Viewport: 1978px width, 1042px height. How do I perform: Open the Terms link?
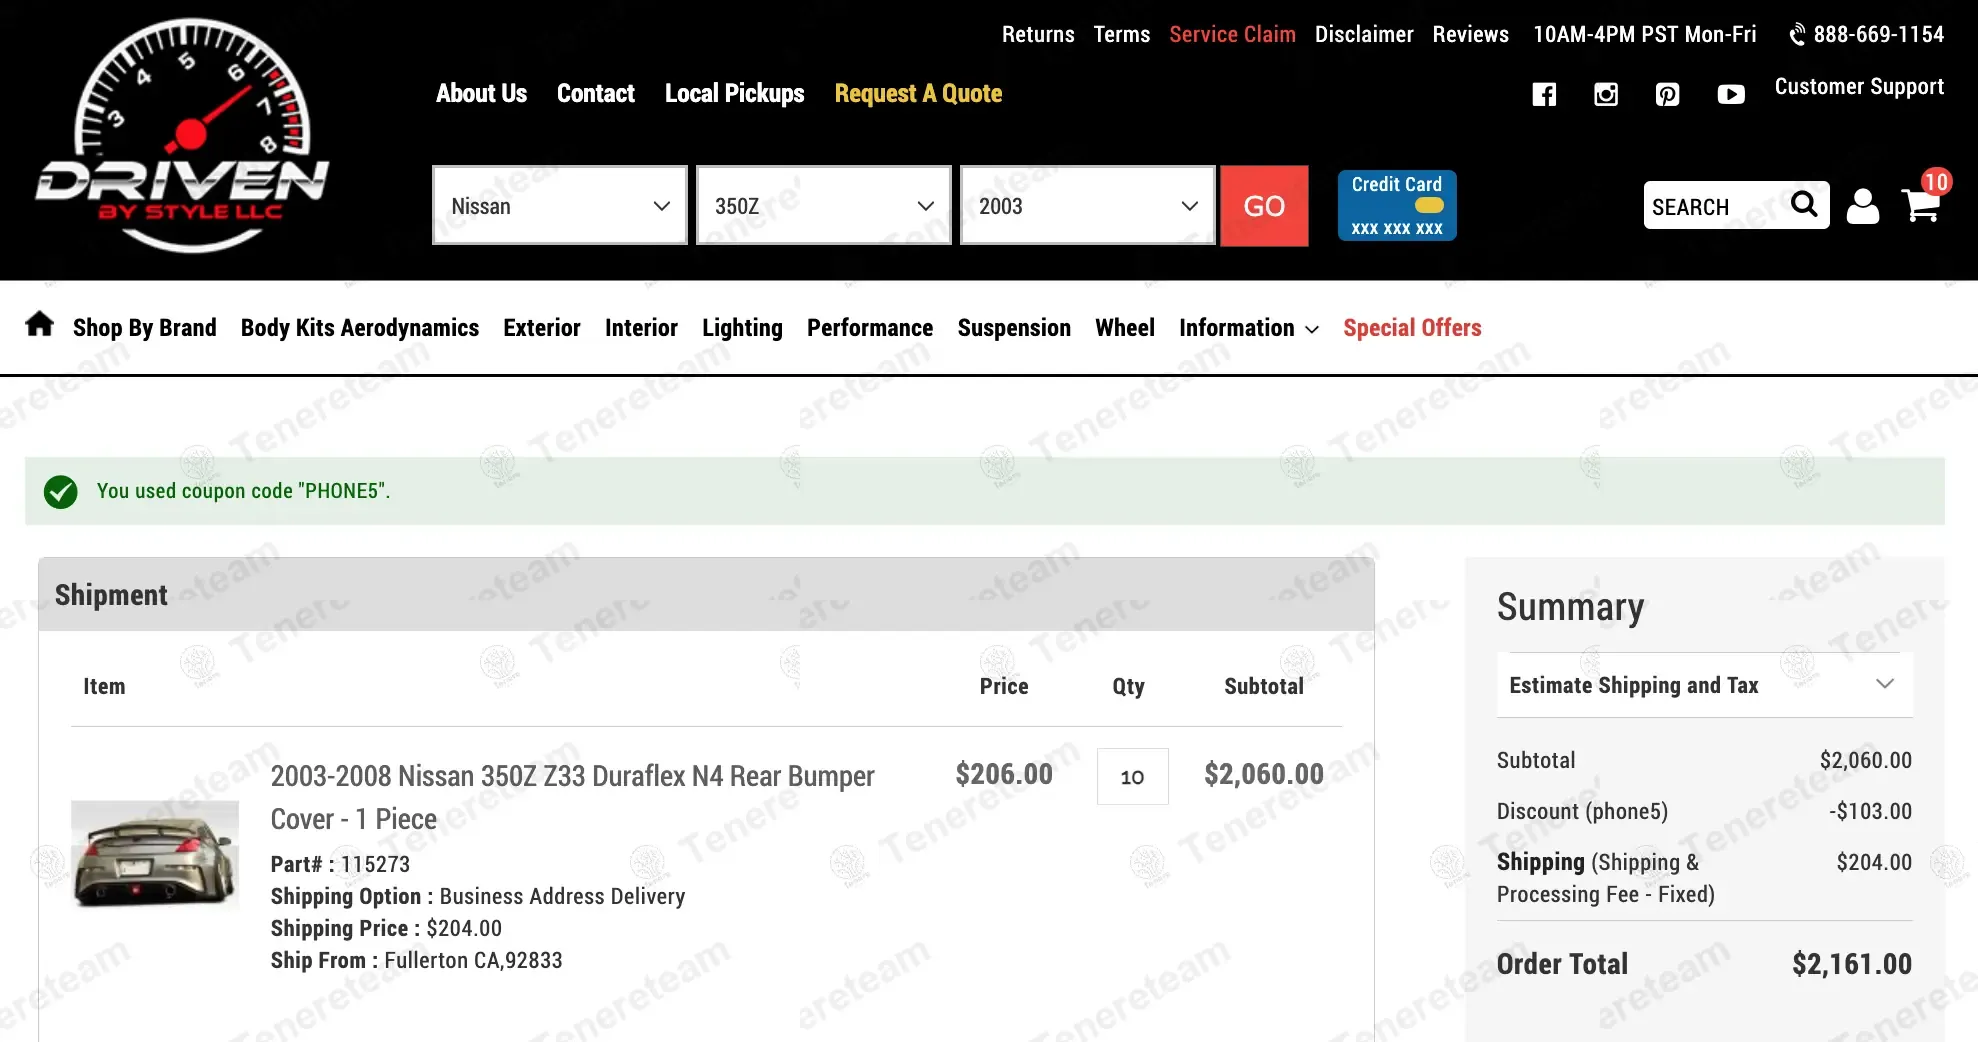1122,34
